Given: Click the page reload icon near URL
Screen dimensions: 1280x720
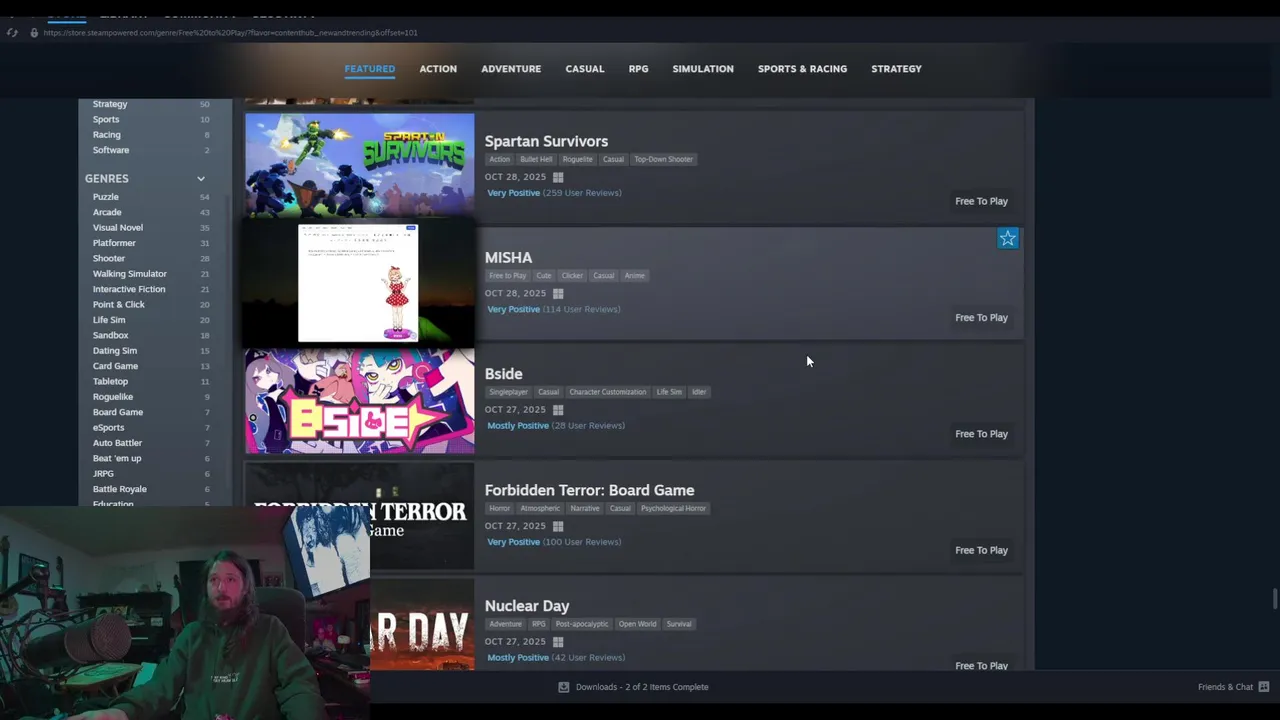Looking at the screenshot, I should click(x=12, y=32).
